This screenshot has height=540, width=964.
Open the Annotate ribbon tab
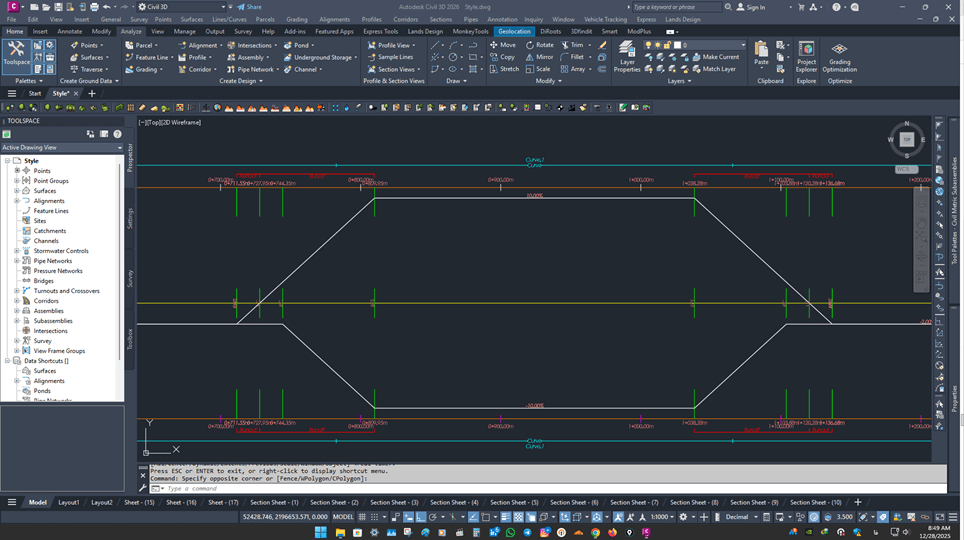(x=70, y=31)
